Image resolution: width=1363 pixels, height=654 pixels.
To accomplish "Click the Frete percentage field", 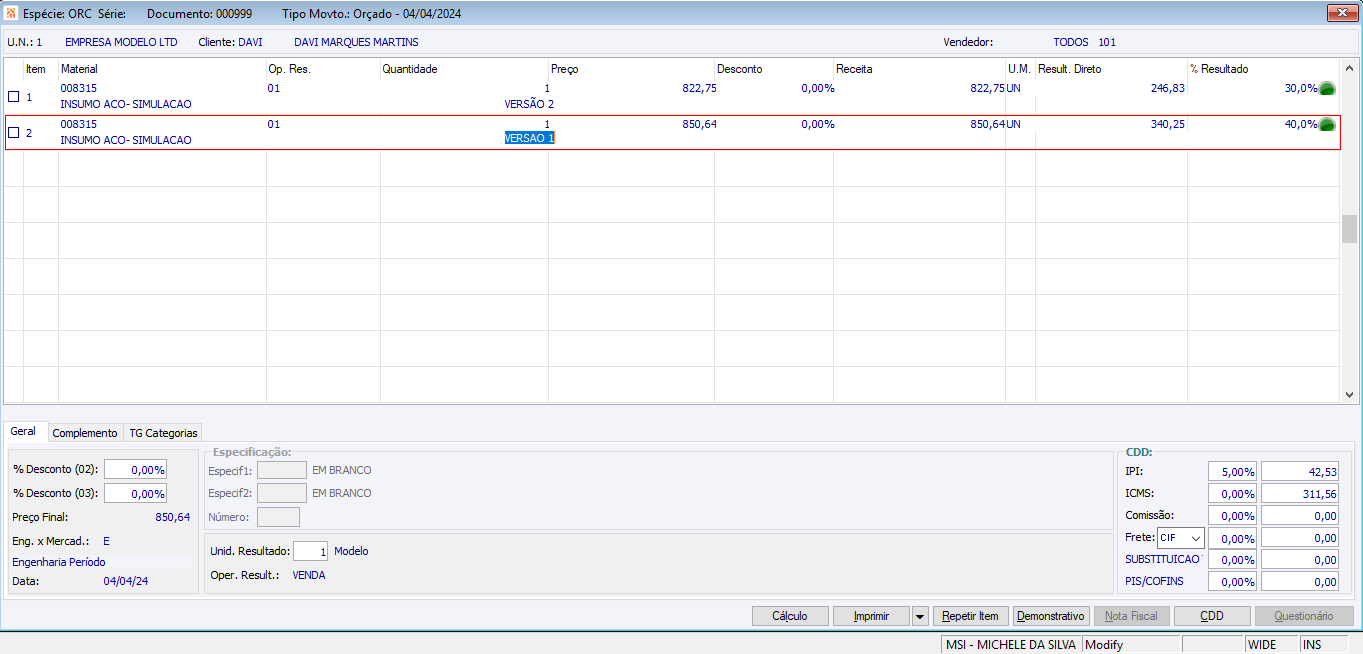I will point(1233,538).
